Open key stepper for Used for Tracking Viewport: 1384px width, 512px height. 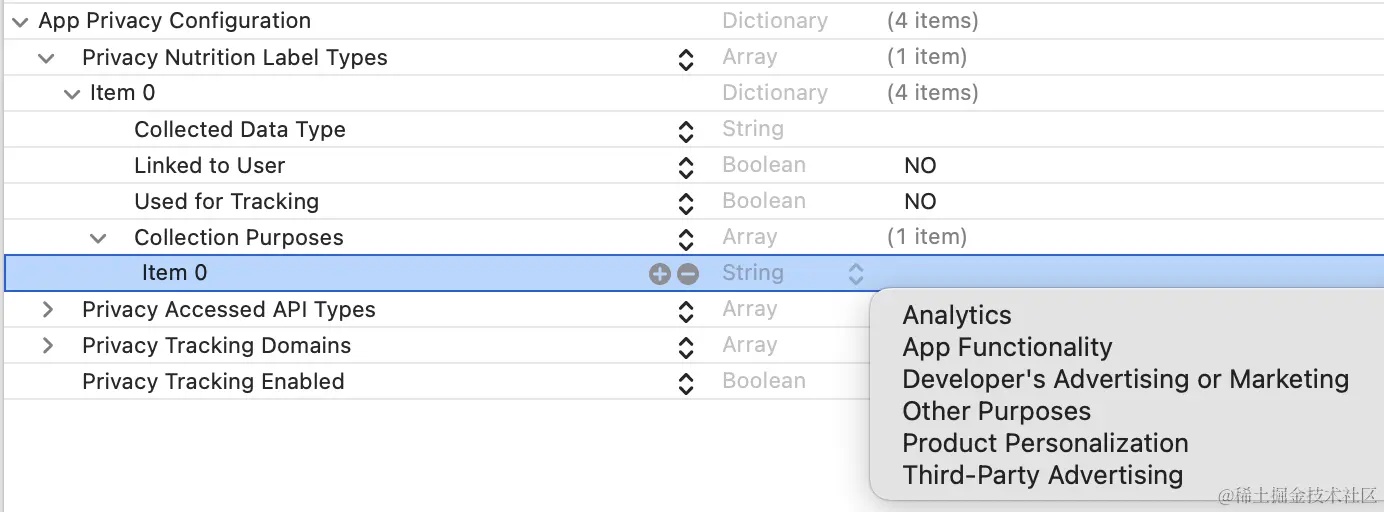(x=686, y=203)
